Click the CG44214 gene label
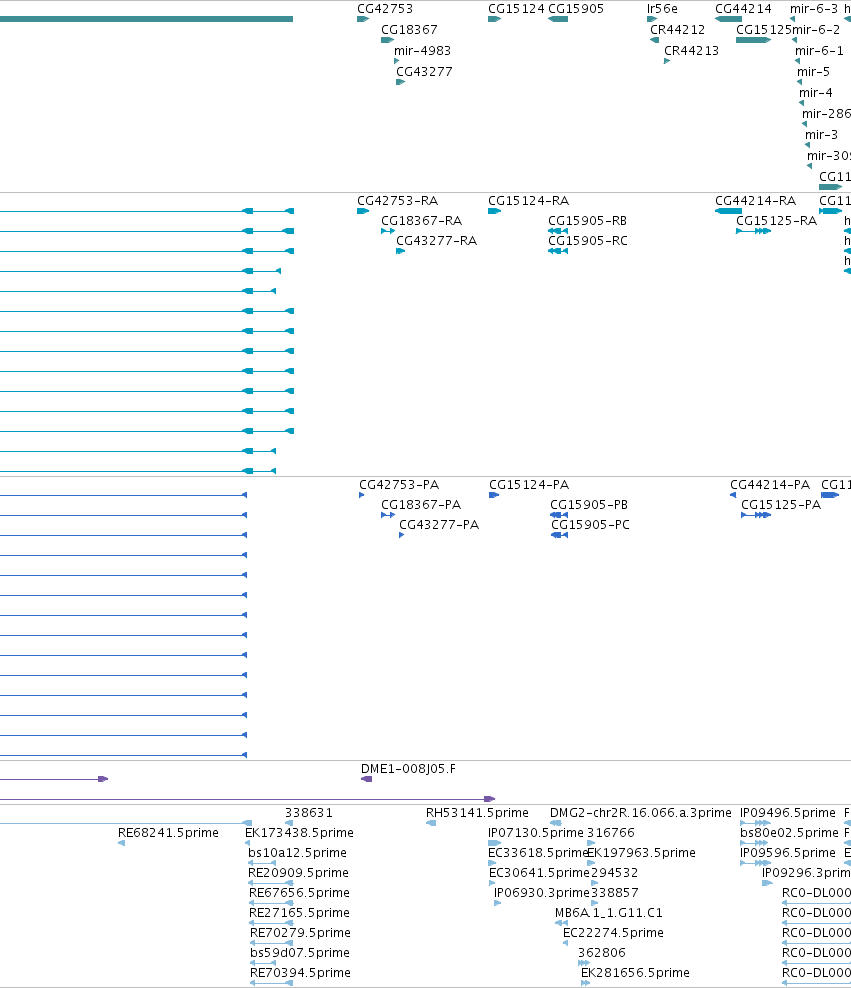This screenshot has width=851, height=988. pyautogui.click(x=743, y=9)
